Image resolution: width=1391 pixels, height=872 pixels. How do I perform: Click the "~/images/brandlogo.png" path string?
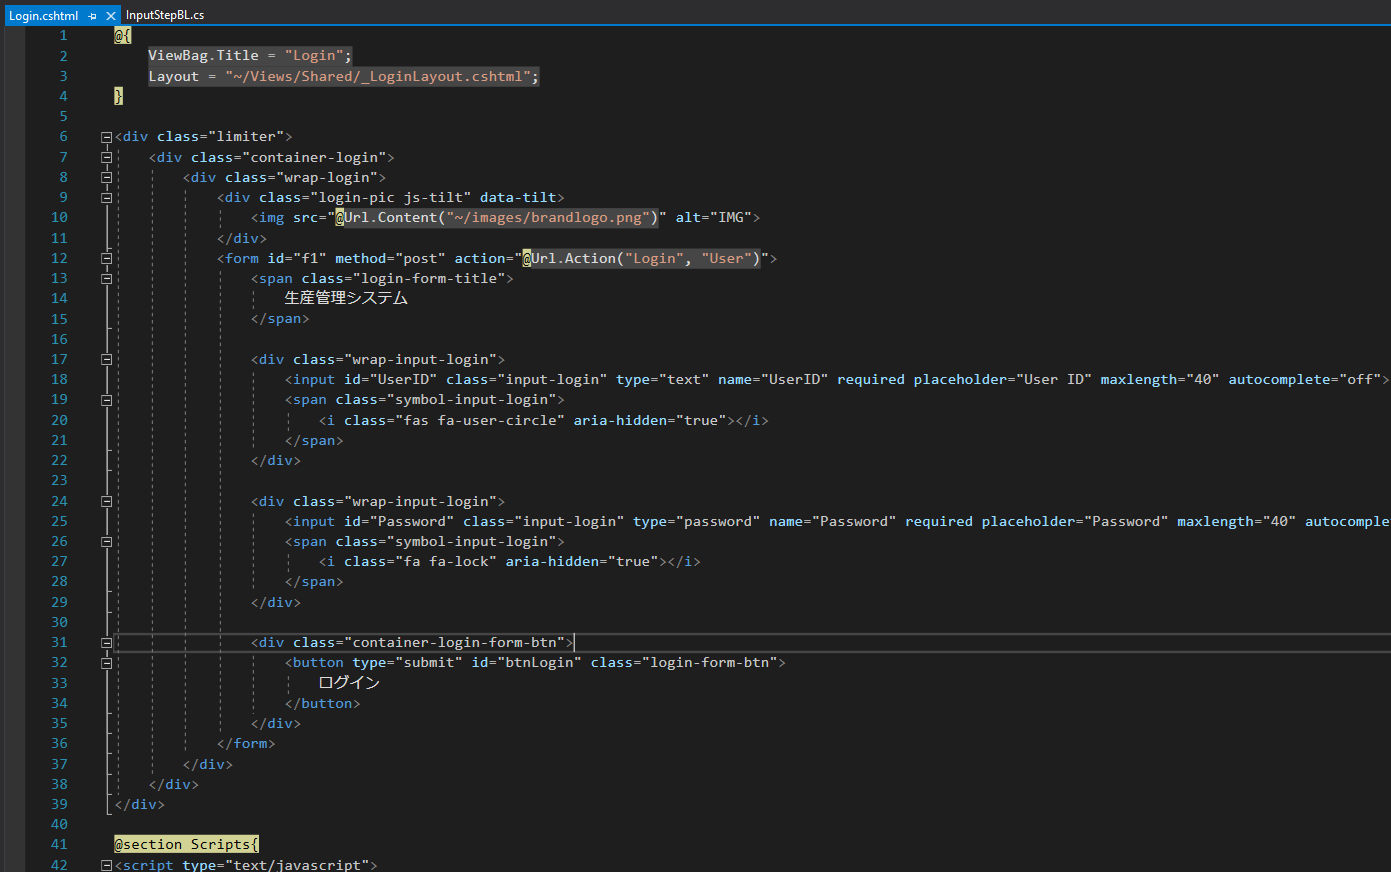coord(549,217)
